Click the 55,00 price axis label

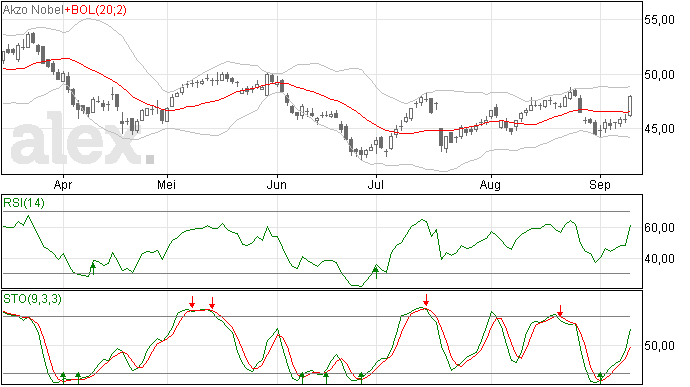click(659, 20)
